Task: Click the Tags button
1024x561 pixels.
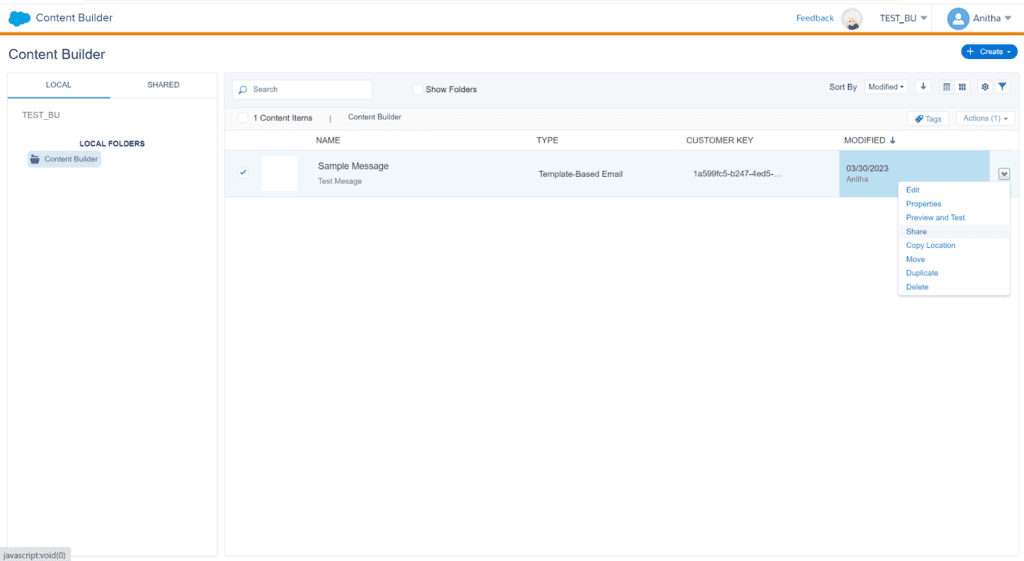Action: coord(928,118)
